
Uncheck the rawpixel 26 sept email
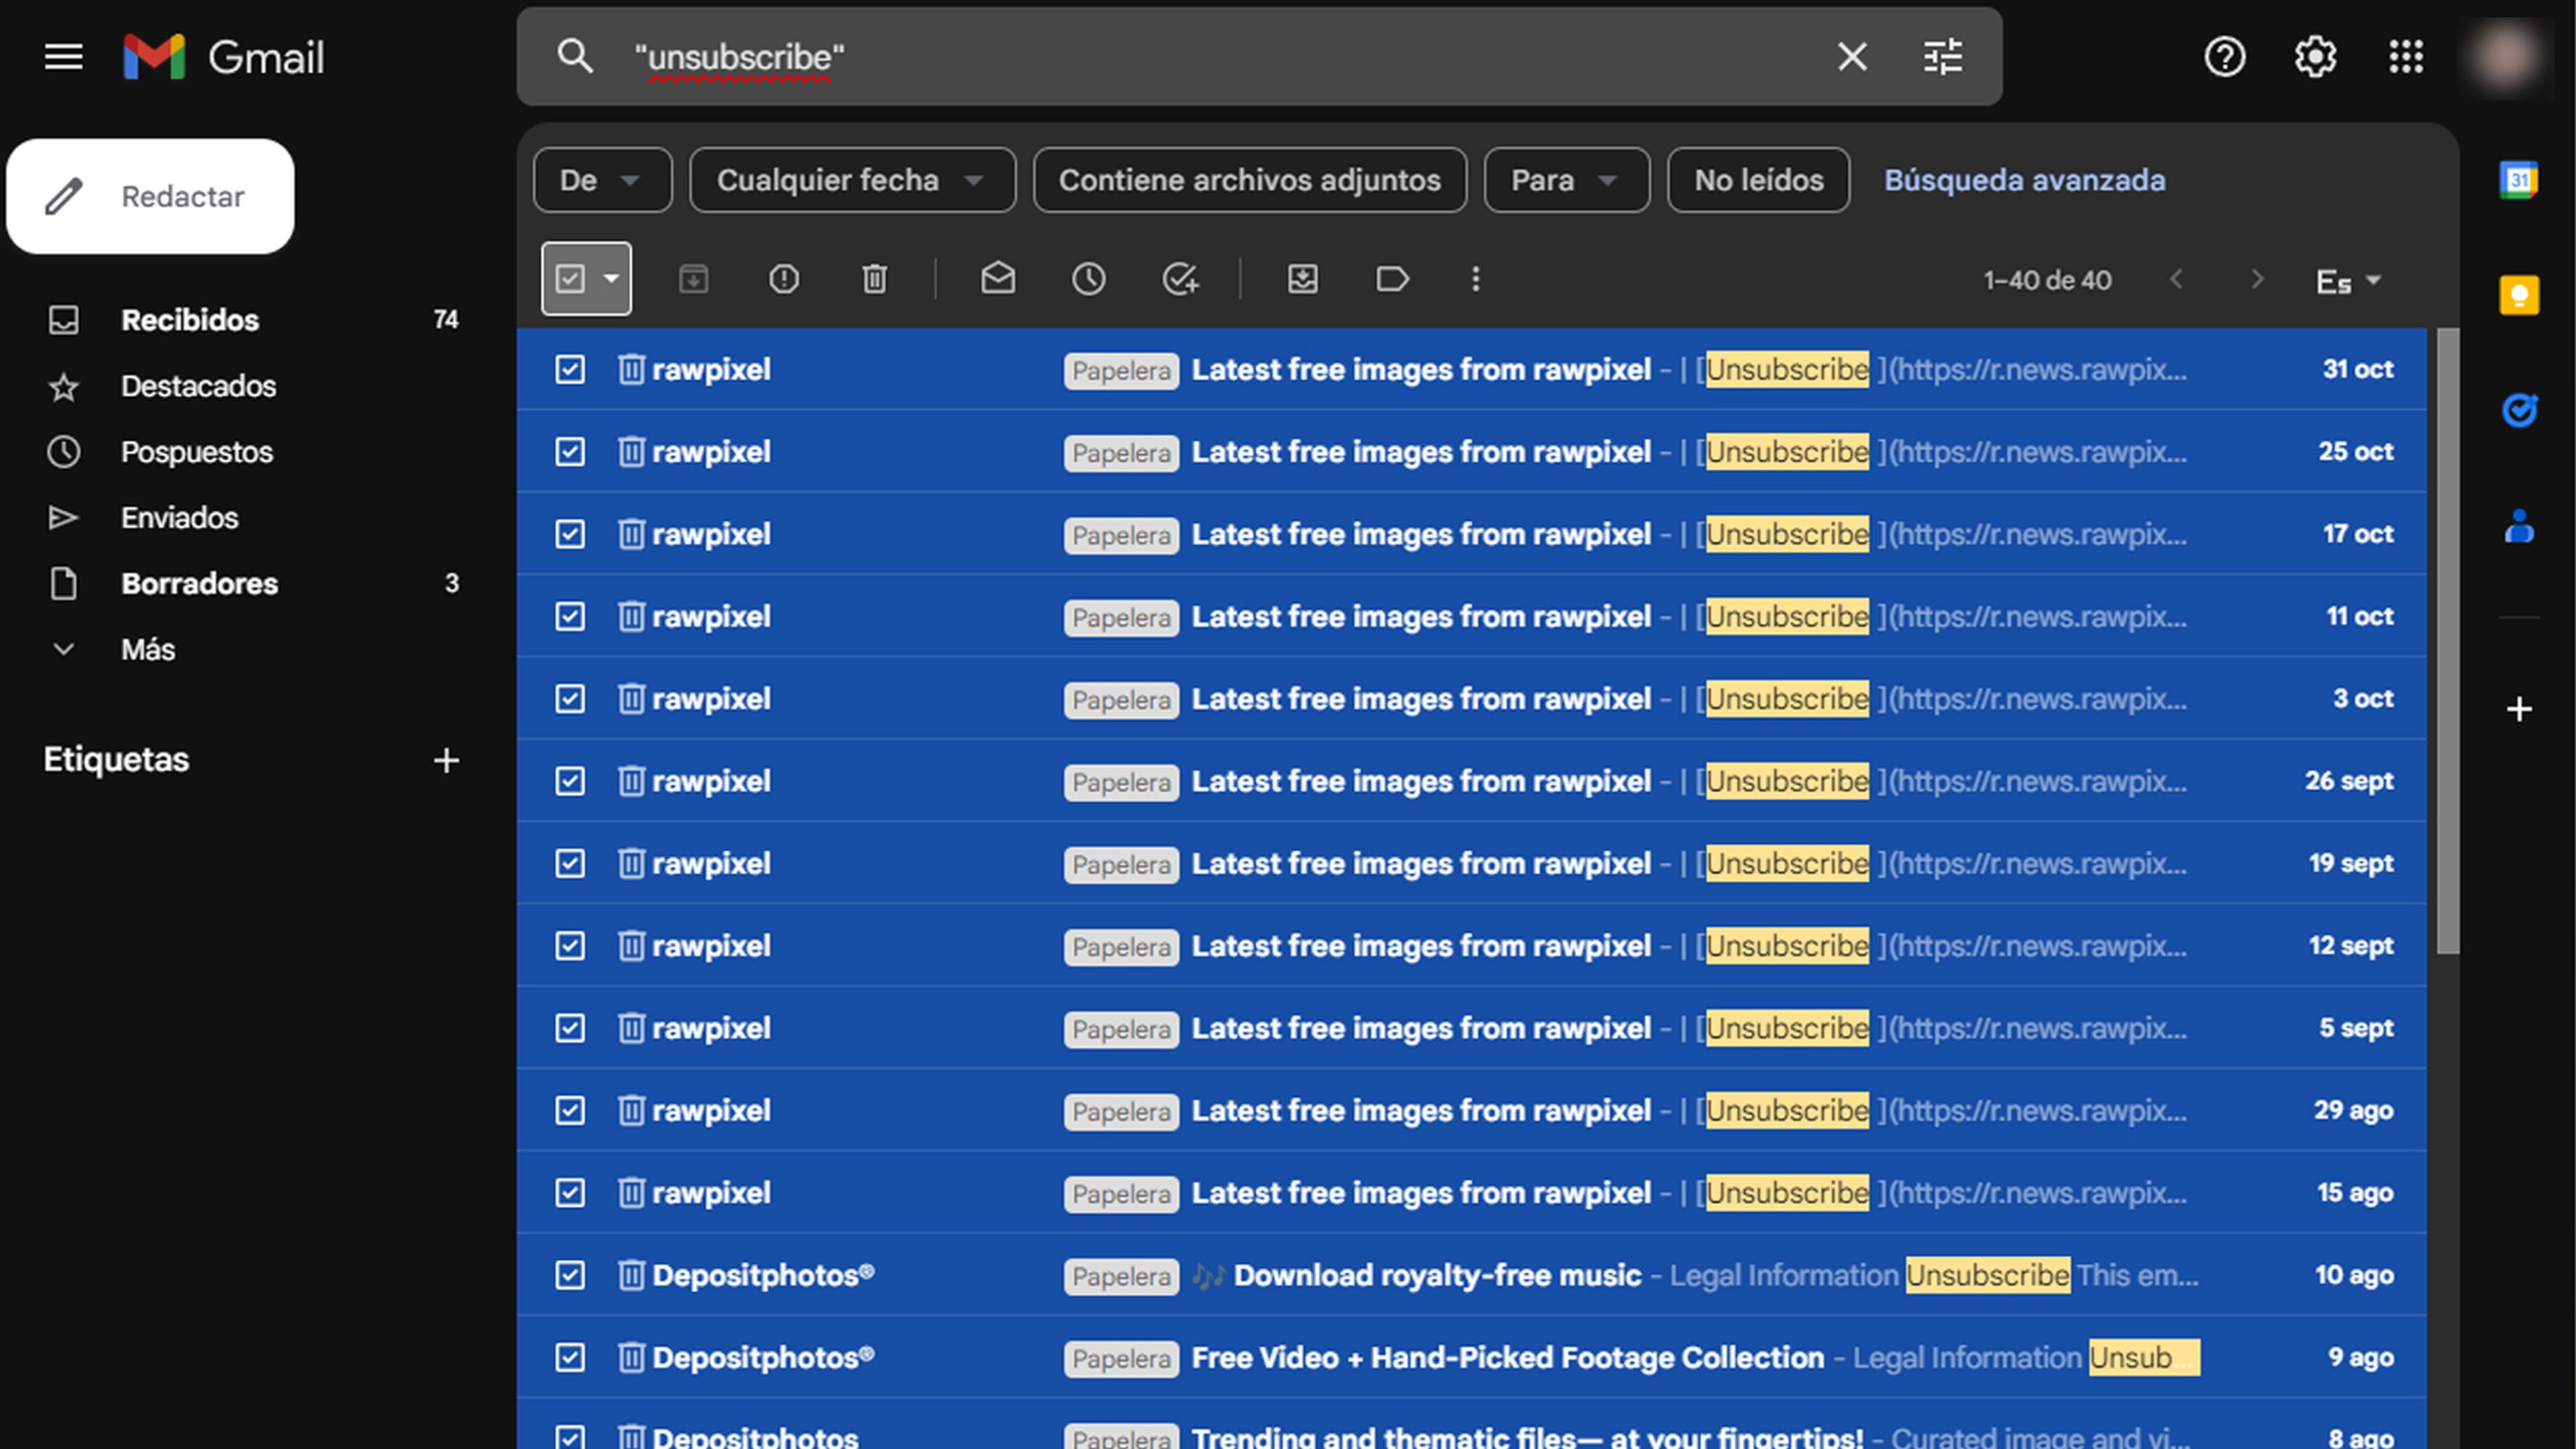[x=570, y=781]
